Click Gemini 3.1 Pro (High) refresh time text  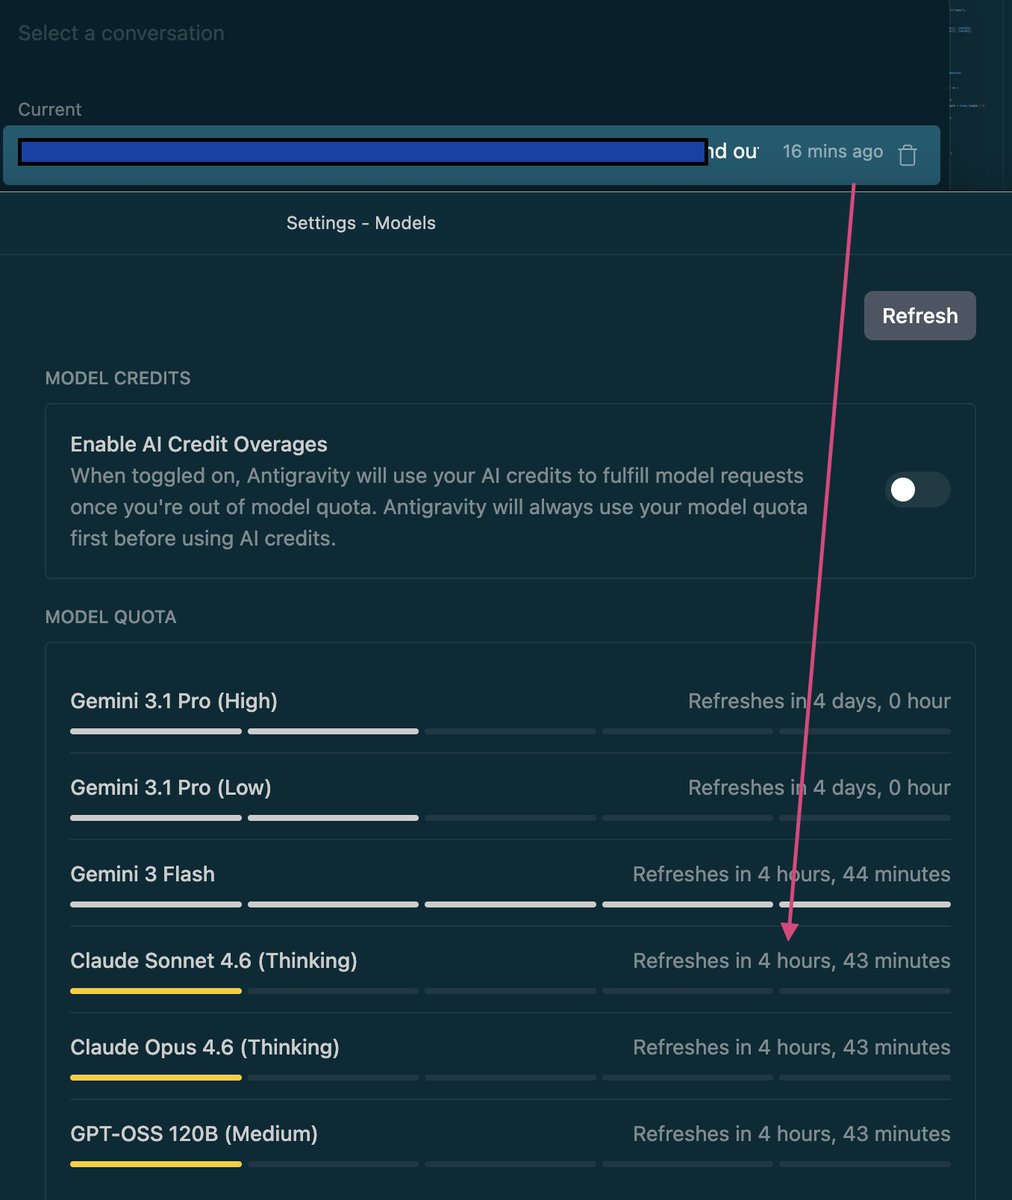[x=819, y=701]
